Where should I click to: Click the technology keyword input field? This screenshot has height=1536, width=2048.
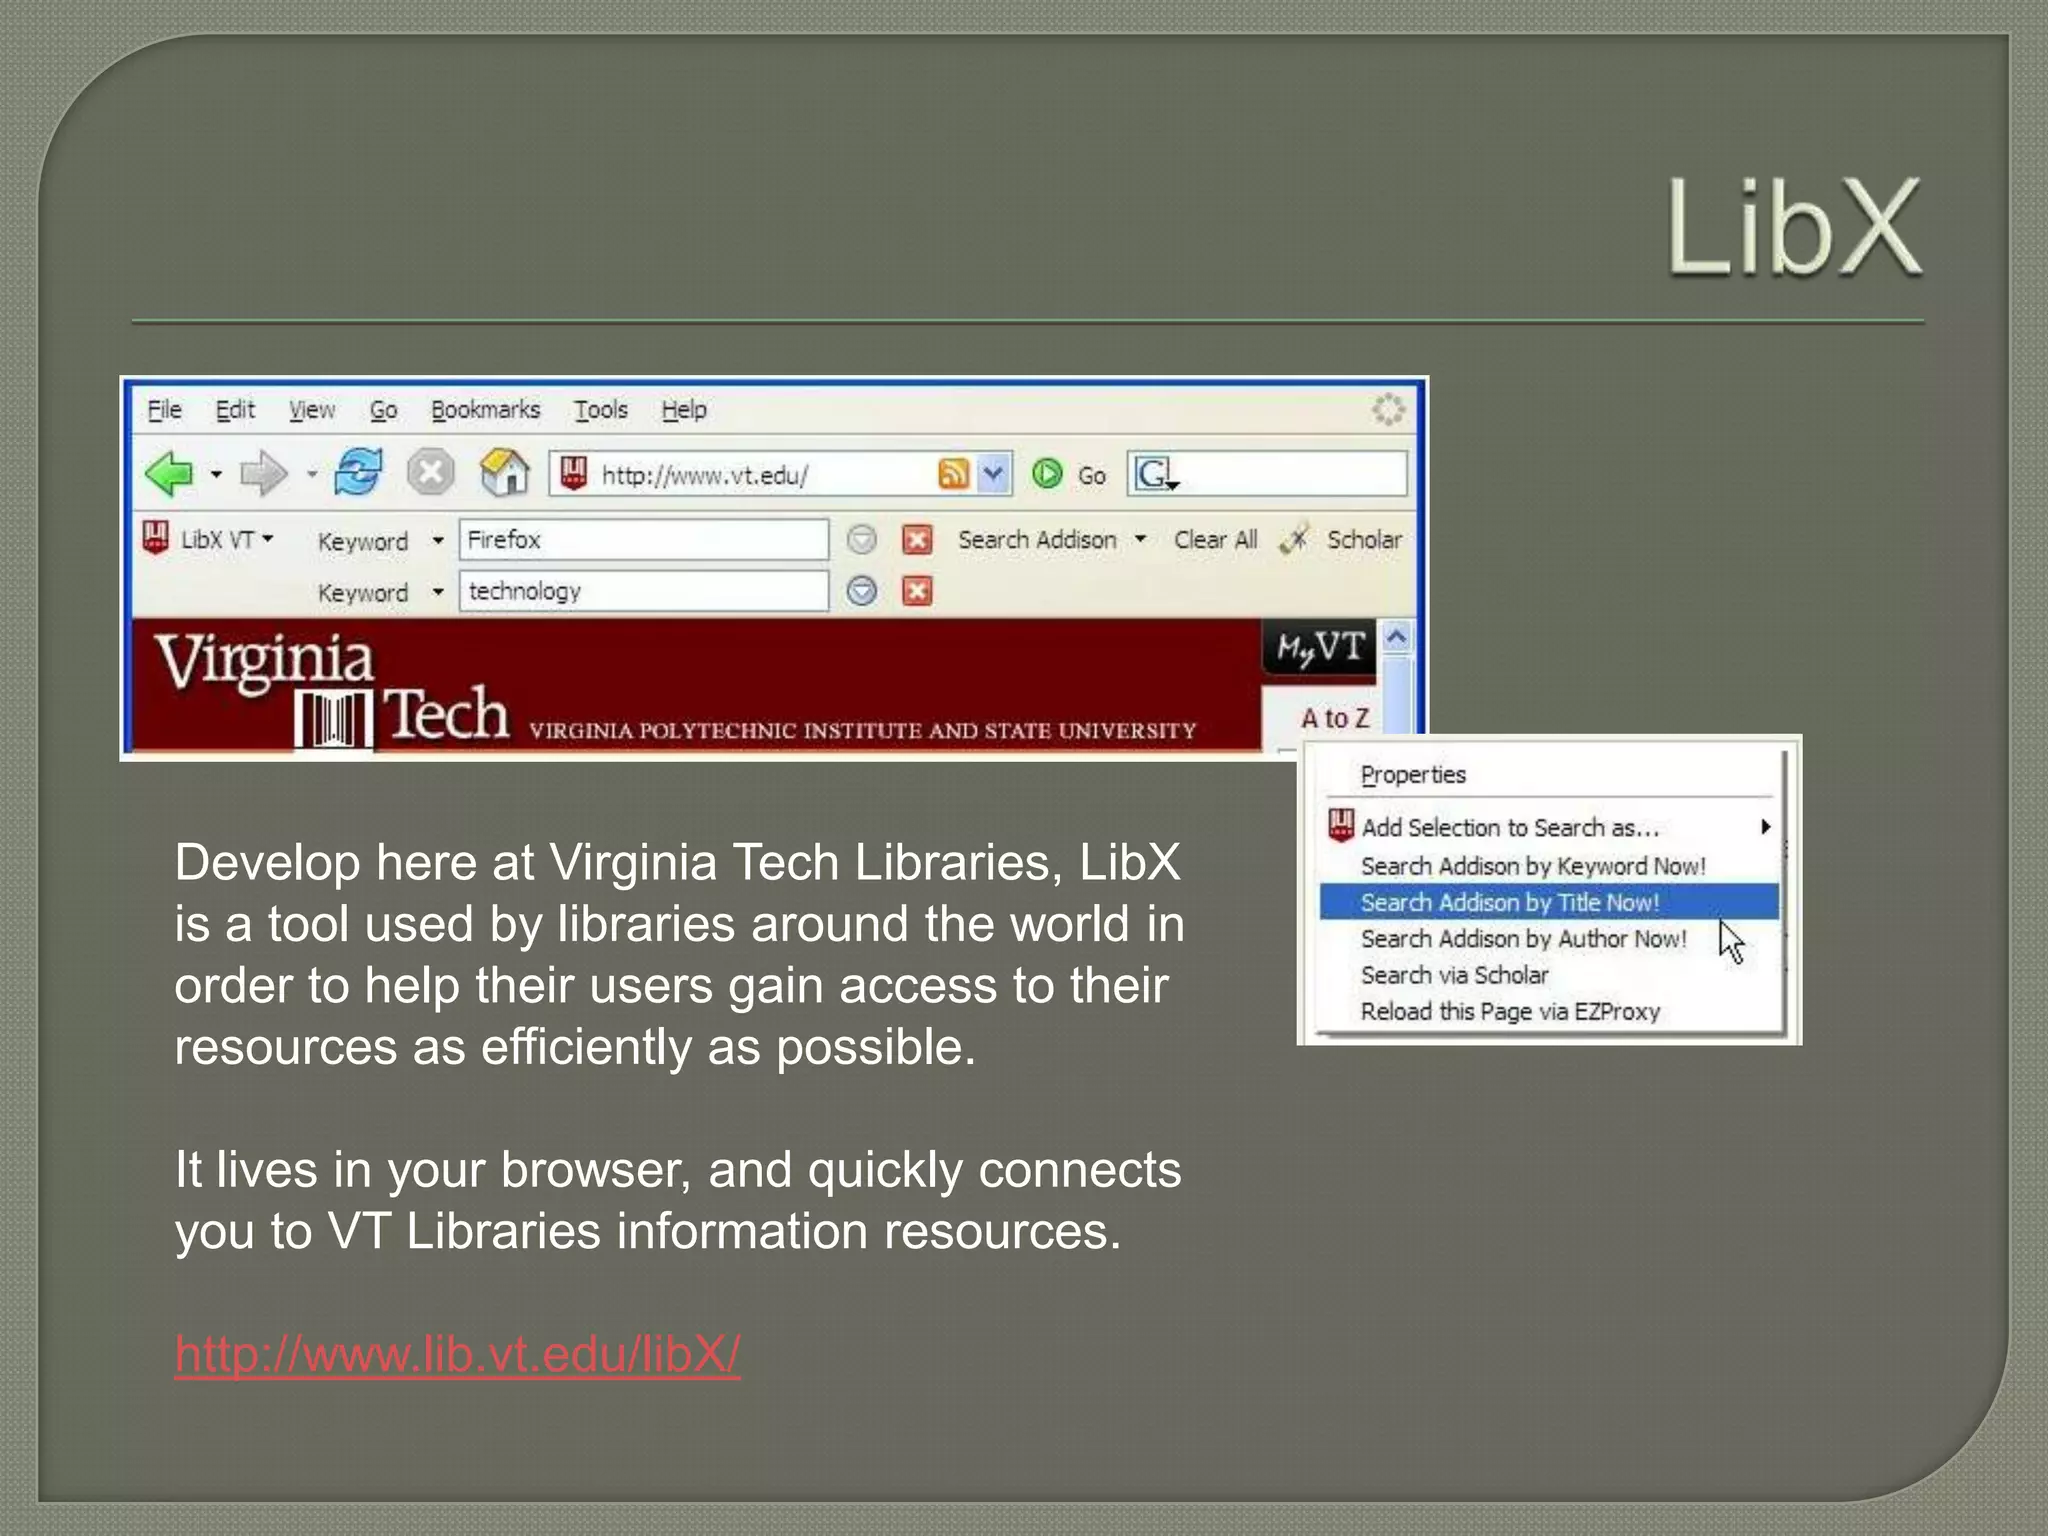[644, 591]
